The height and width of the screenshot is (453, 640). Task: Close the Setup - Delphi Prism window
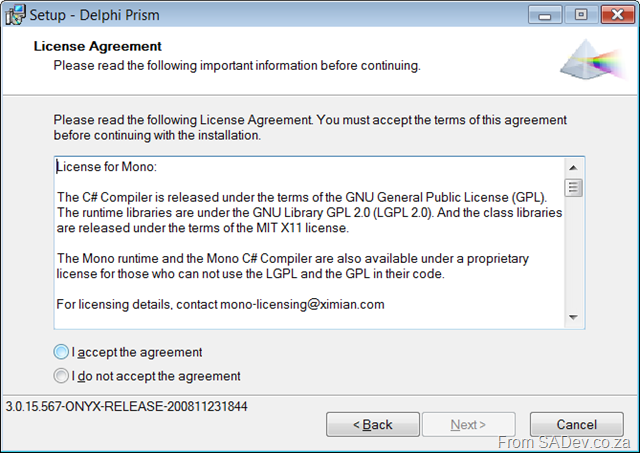pyautogui.click(x=617, y=15)
